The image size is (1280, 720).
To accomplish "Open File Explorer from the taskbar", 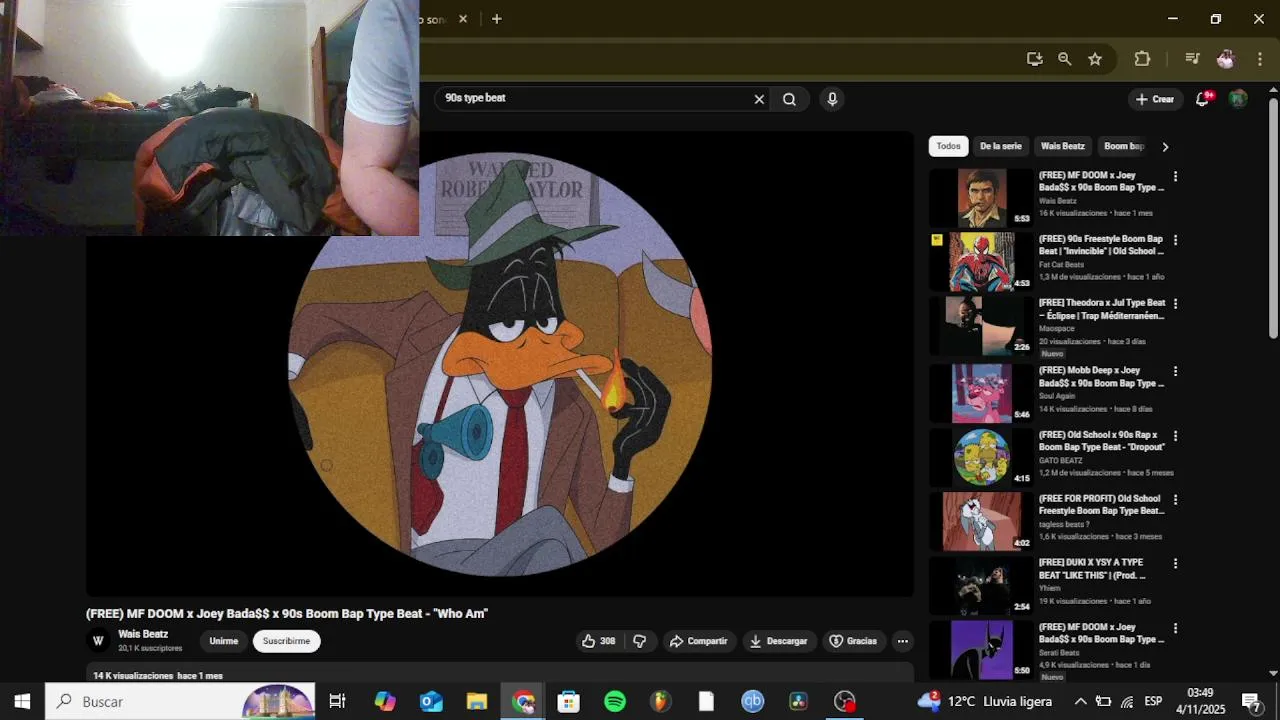I will pos(477,702).
